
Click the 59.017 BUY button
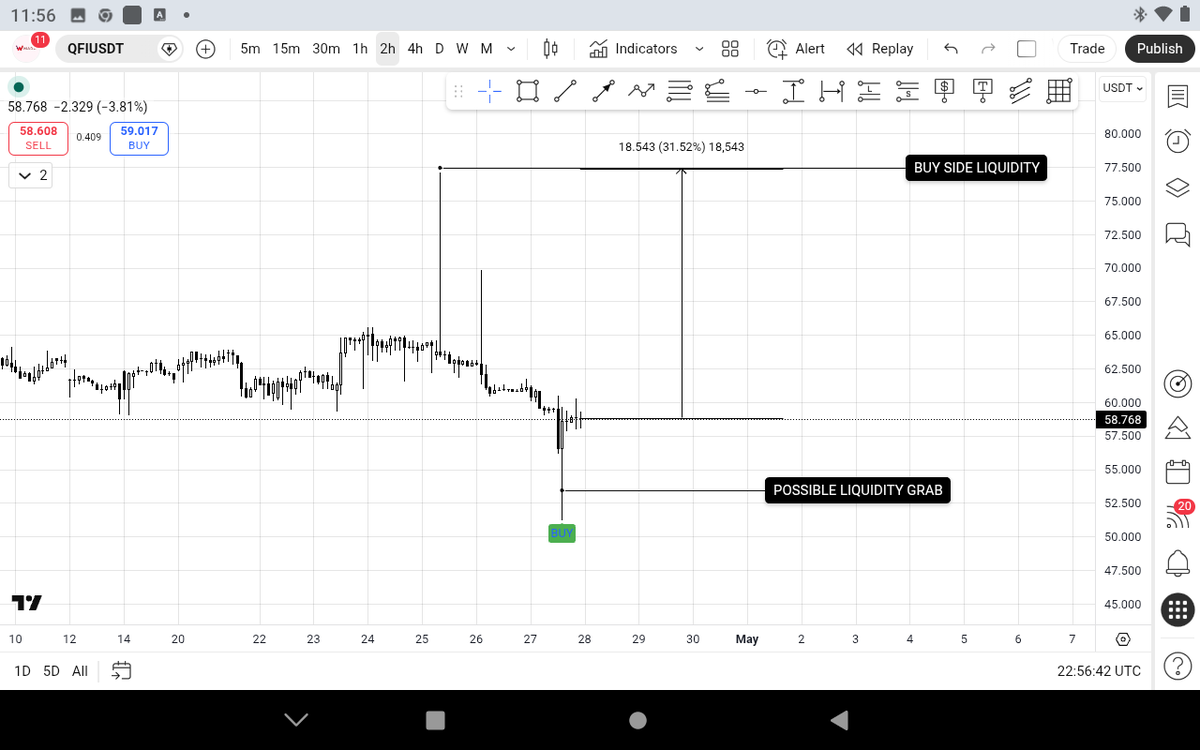[139, 138]
